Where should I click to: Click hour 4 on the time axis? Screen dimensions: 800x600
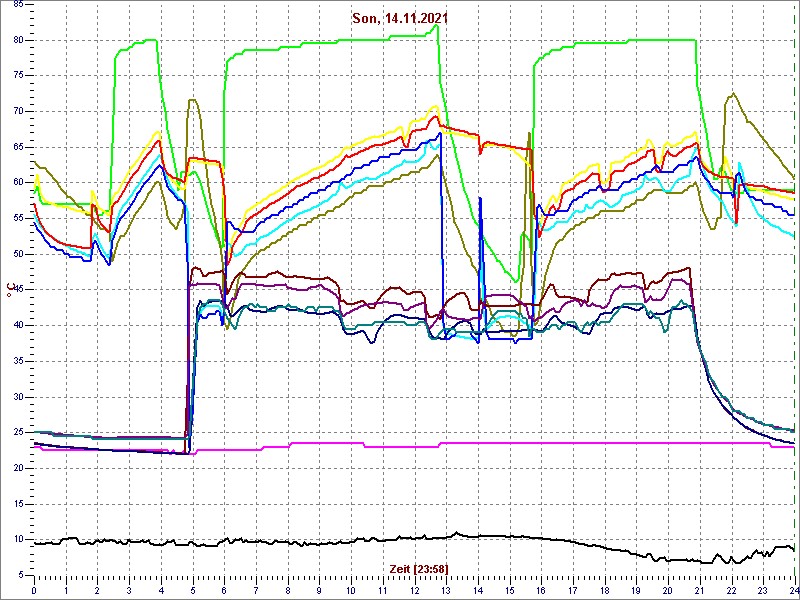(161, 588)
